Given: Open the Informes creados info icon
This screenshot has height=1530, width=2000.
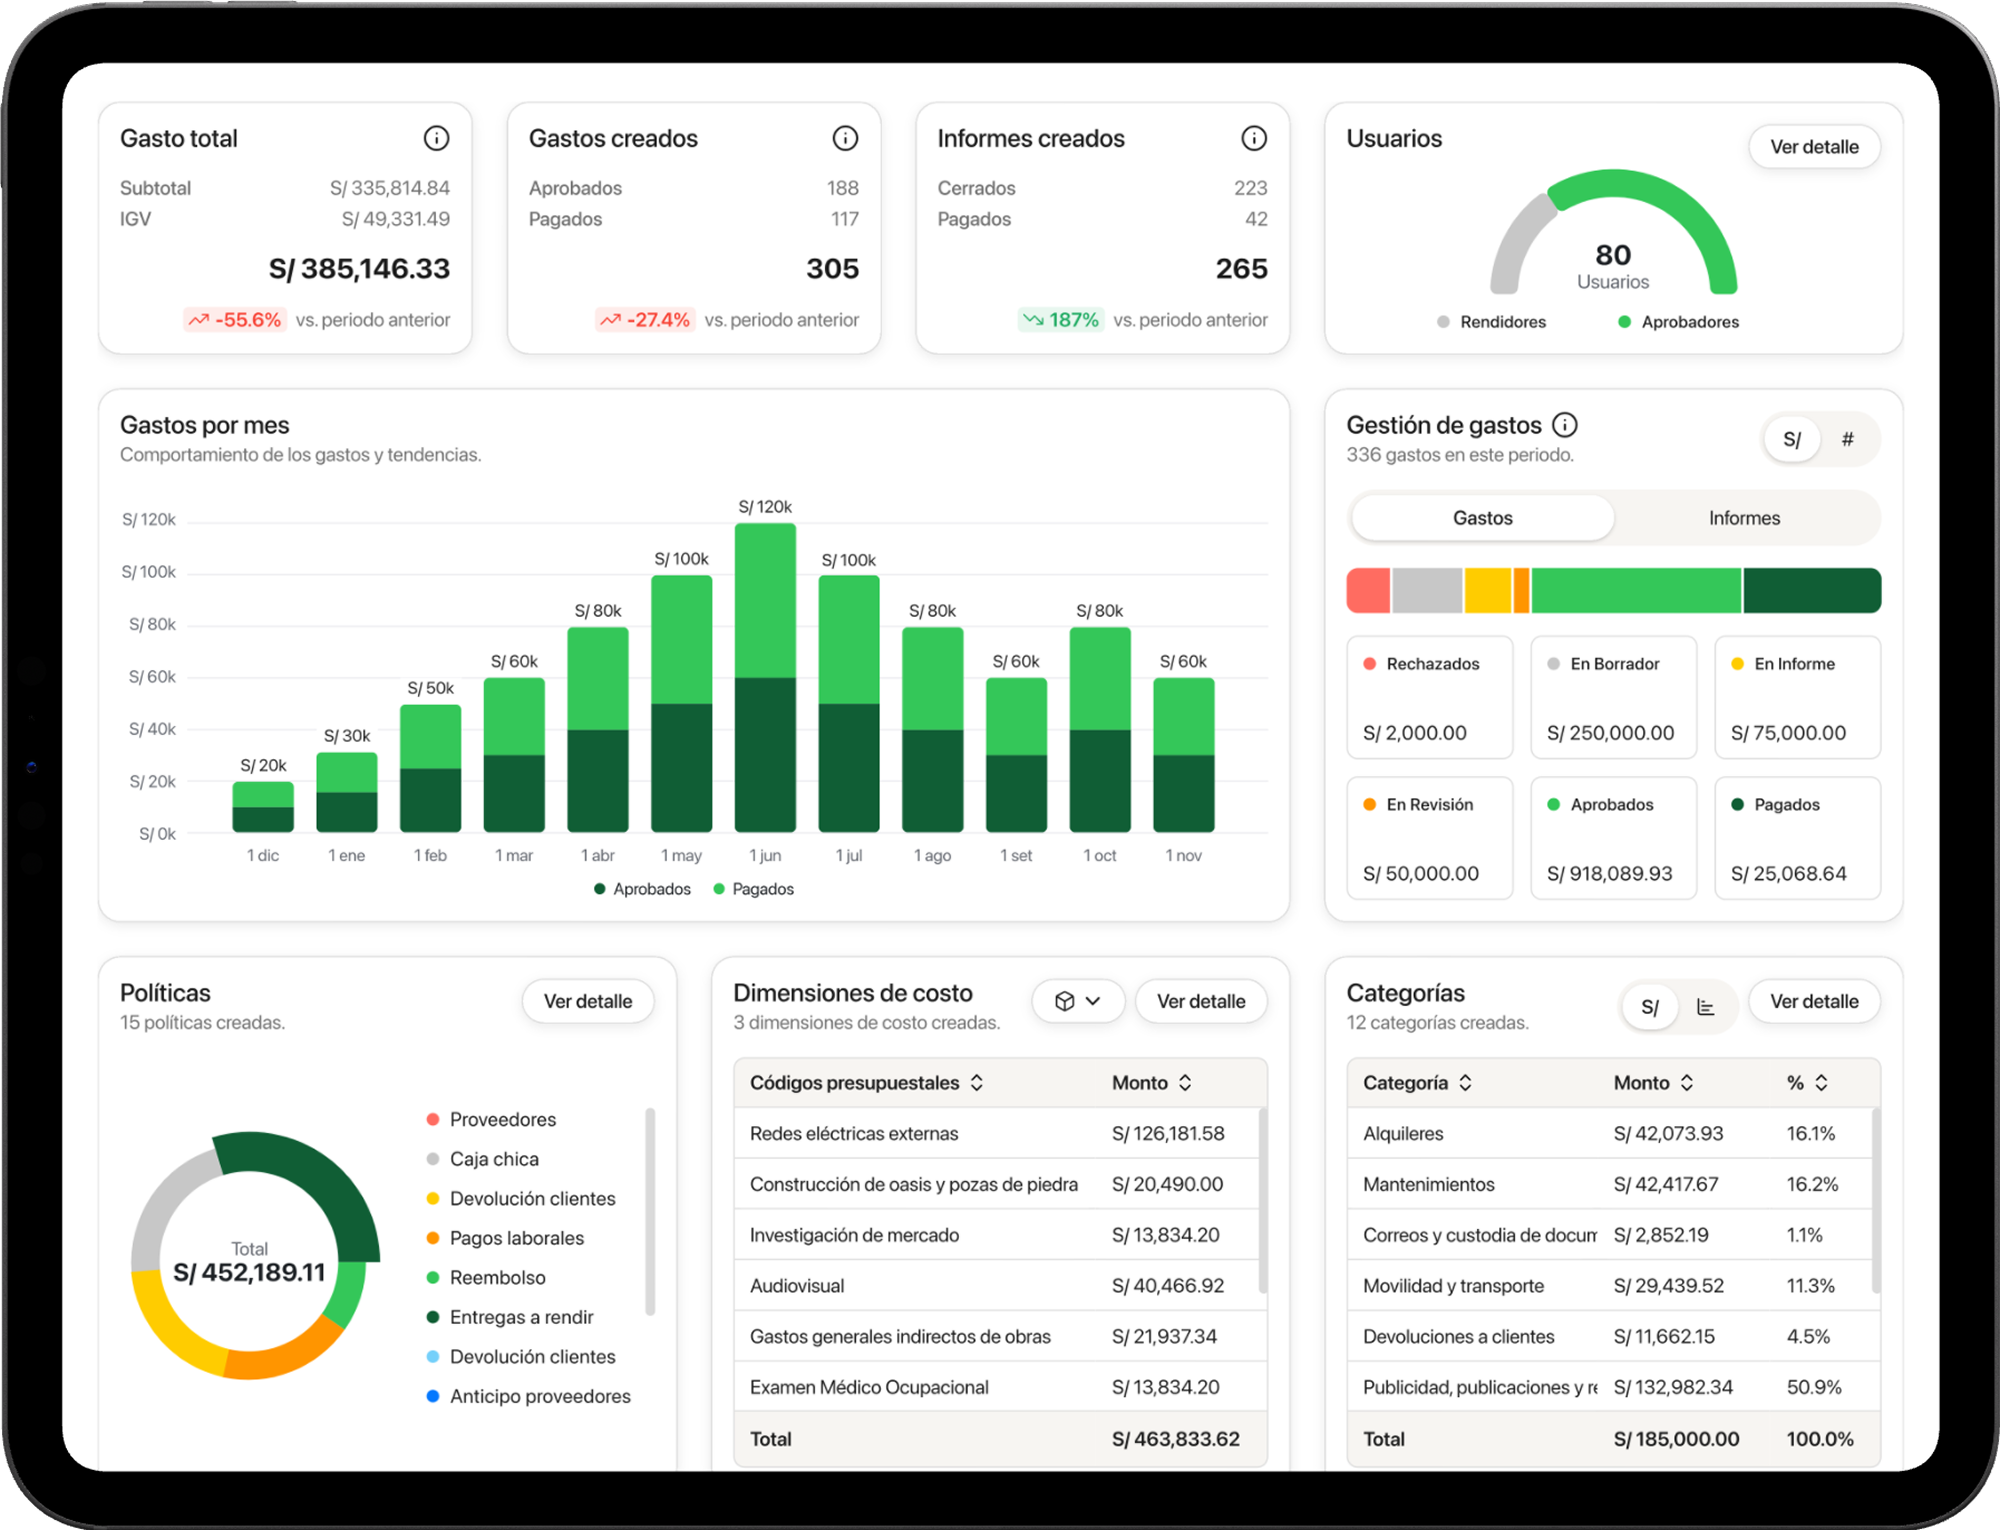Looking at the screenshot, I should 1253,139.
